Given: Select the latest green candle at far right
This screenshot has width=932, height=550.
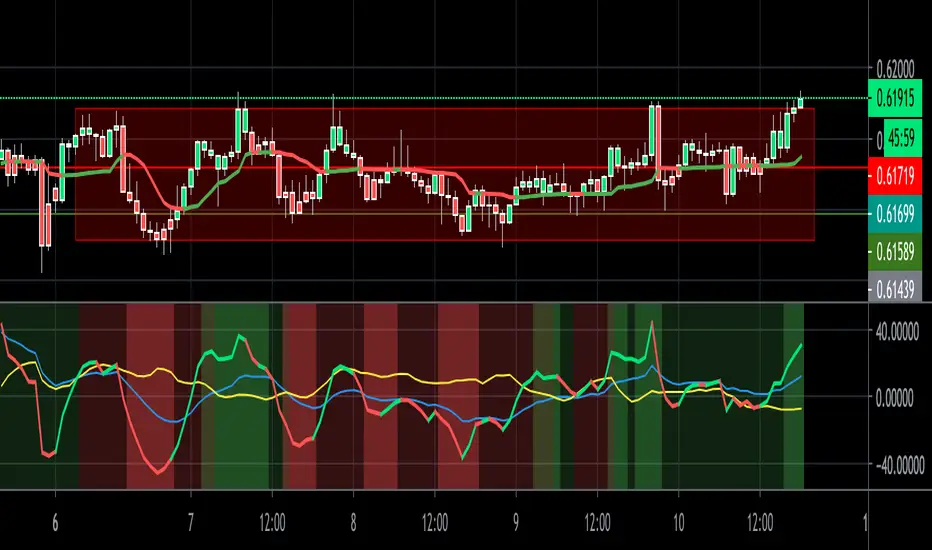Looking at the screenshot, I should (x=801, y=102).
